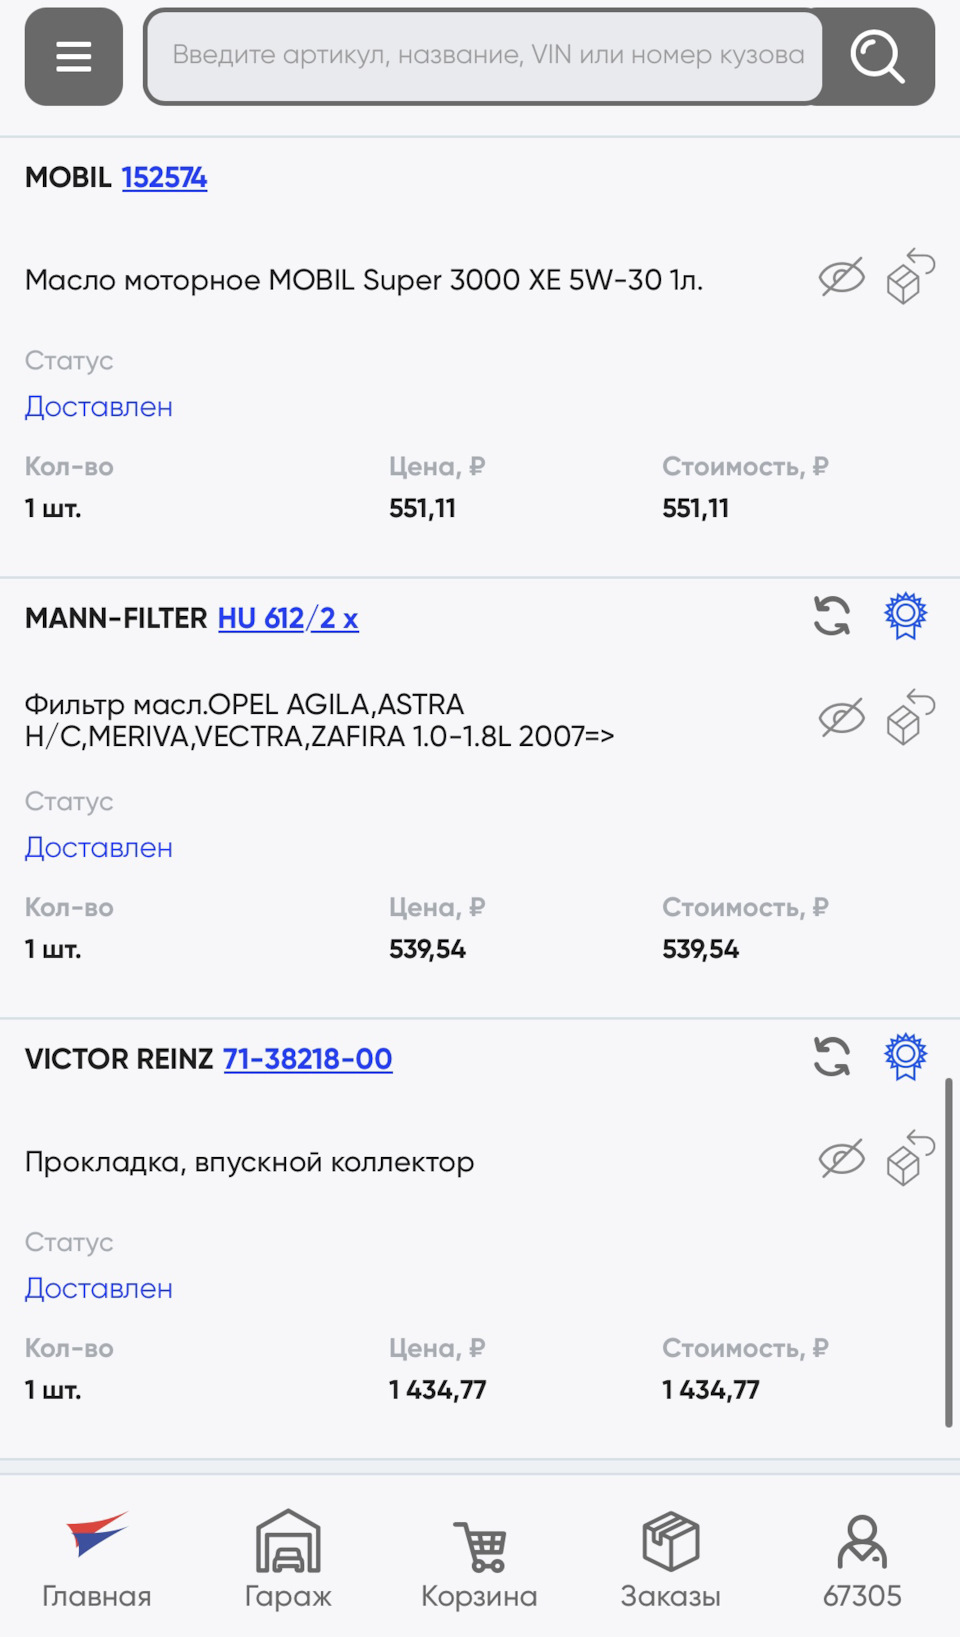Viewport: 960px width, 1637px height.
Task: Open MOBIL article 152574 link
Action: (x=164, y=178)
